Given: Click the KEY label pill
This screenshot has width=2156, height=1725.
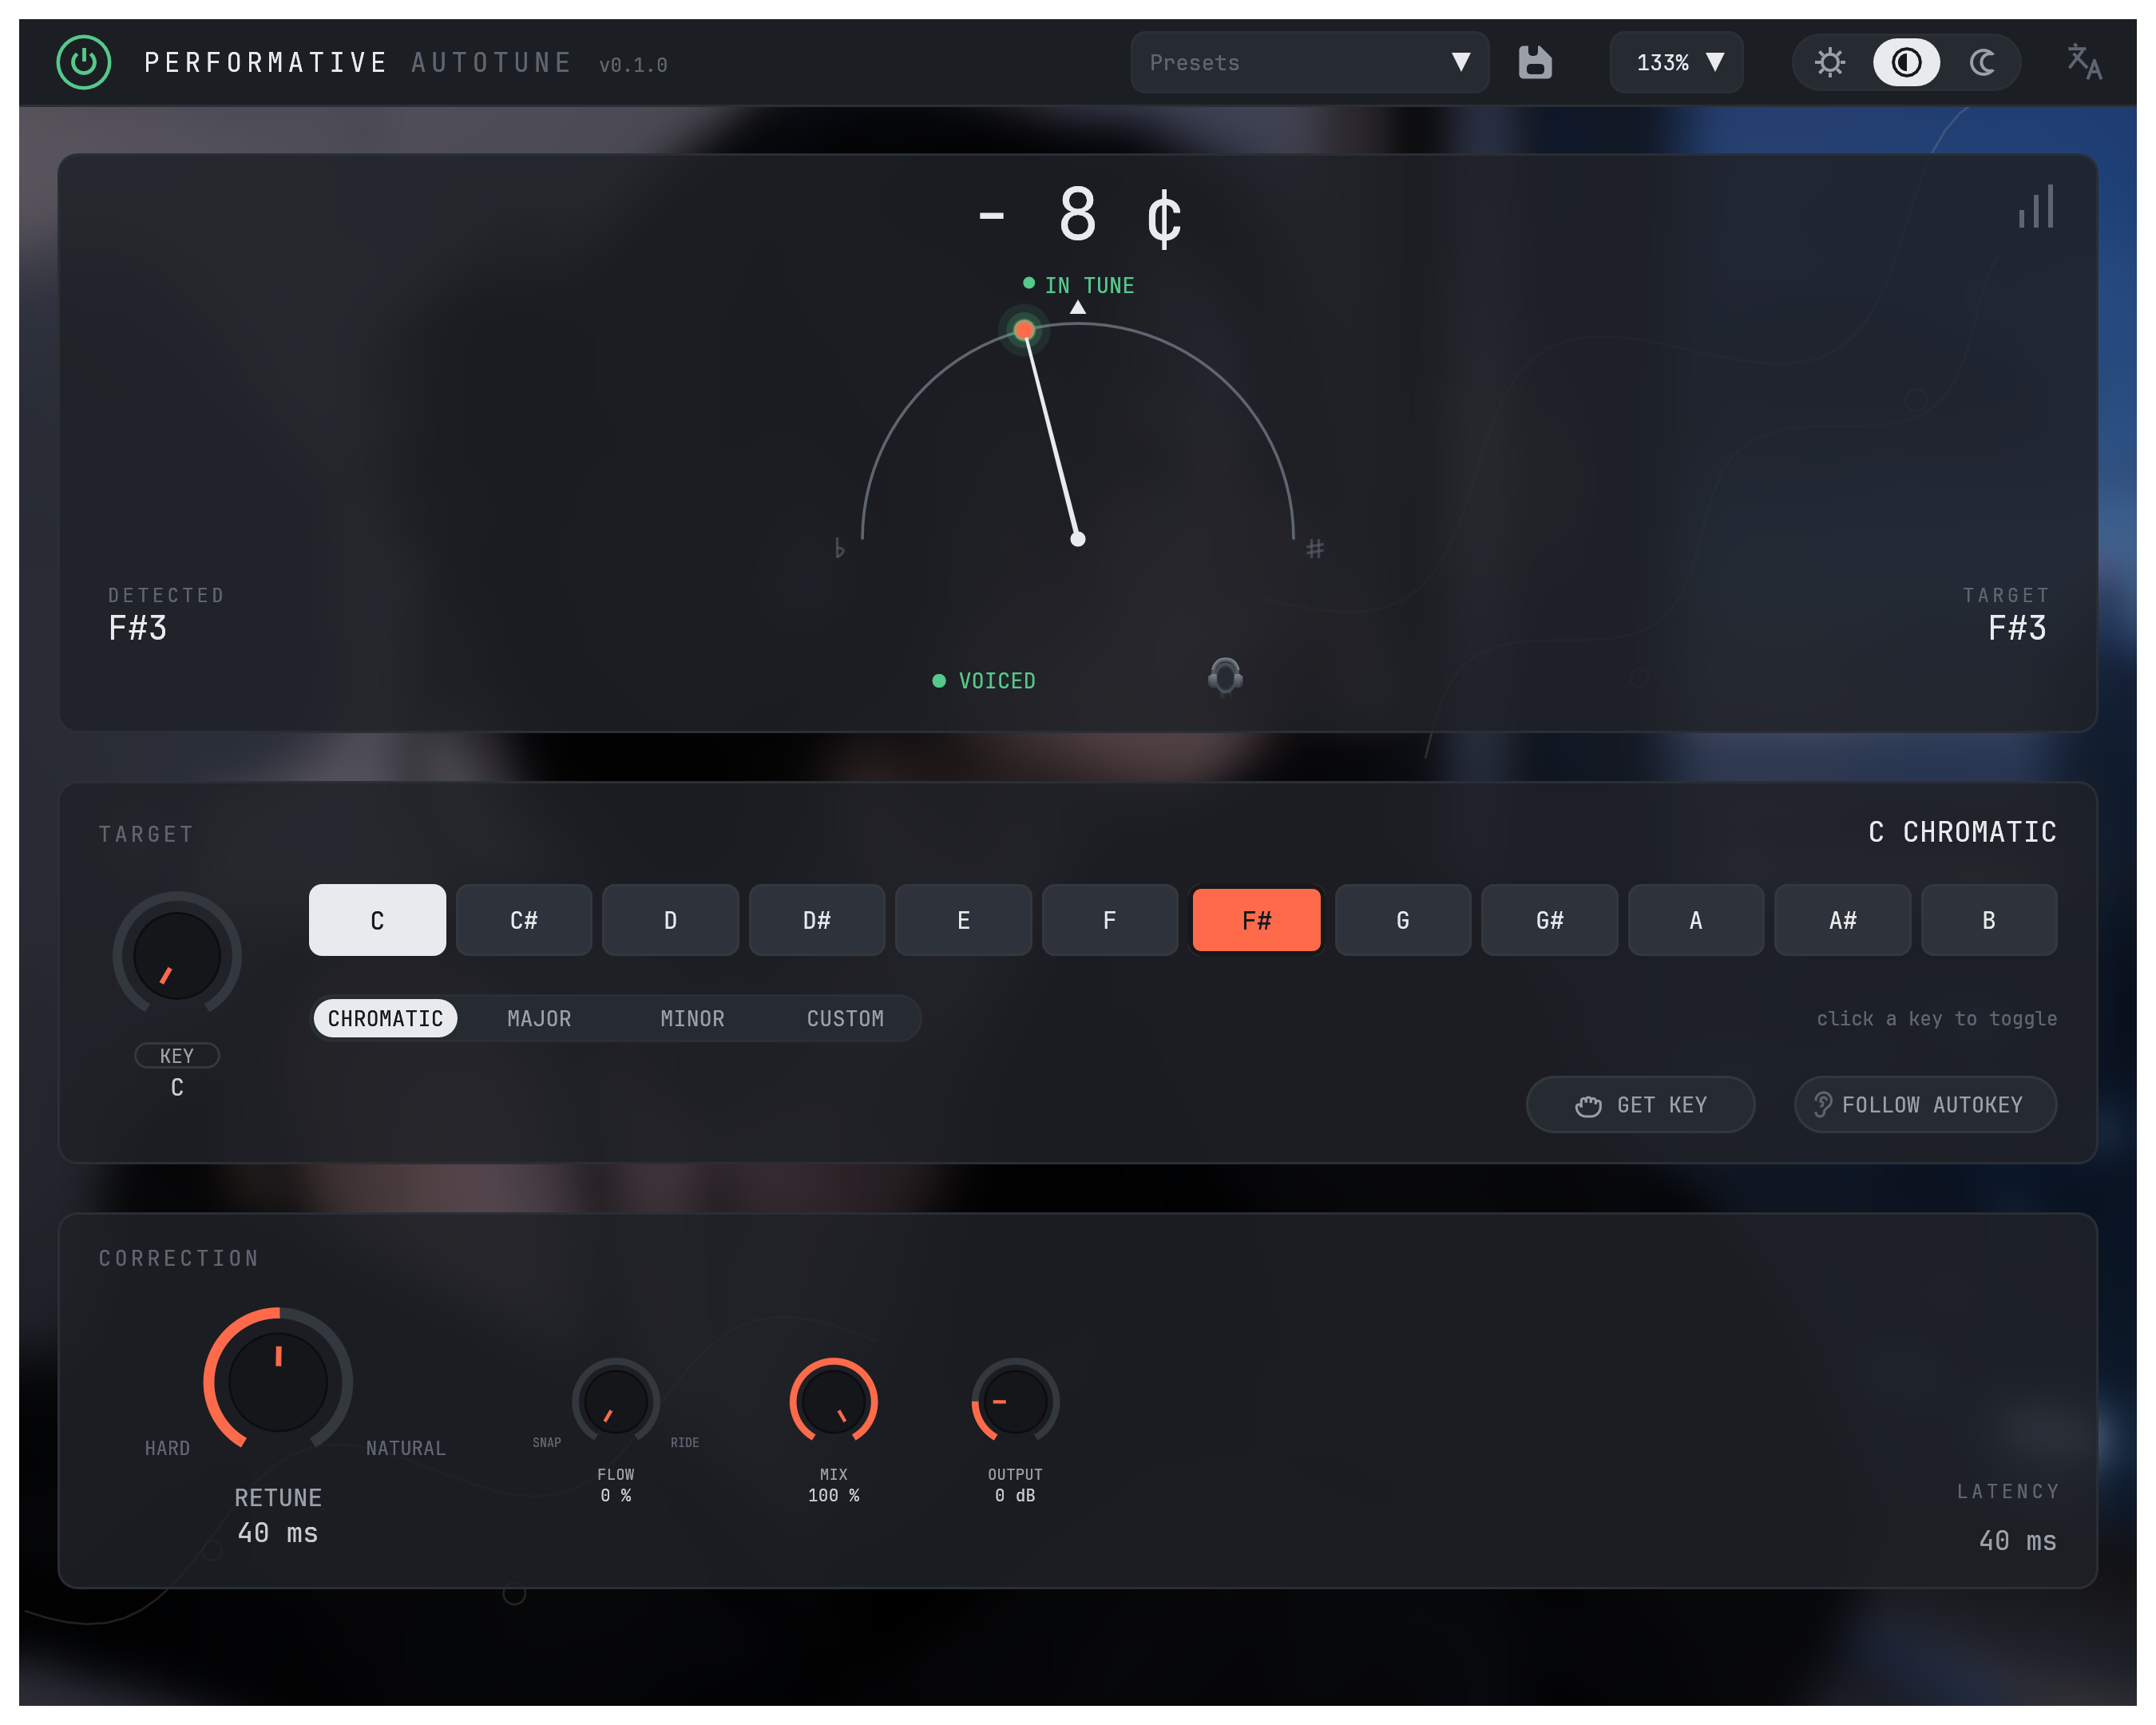Looking at the screenshot, I should [x=177, y=1055].
